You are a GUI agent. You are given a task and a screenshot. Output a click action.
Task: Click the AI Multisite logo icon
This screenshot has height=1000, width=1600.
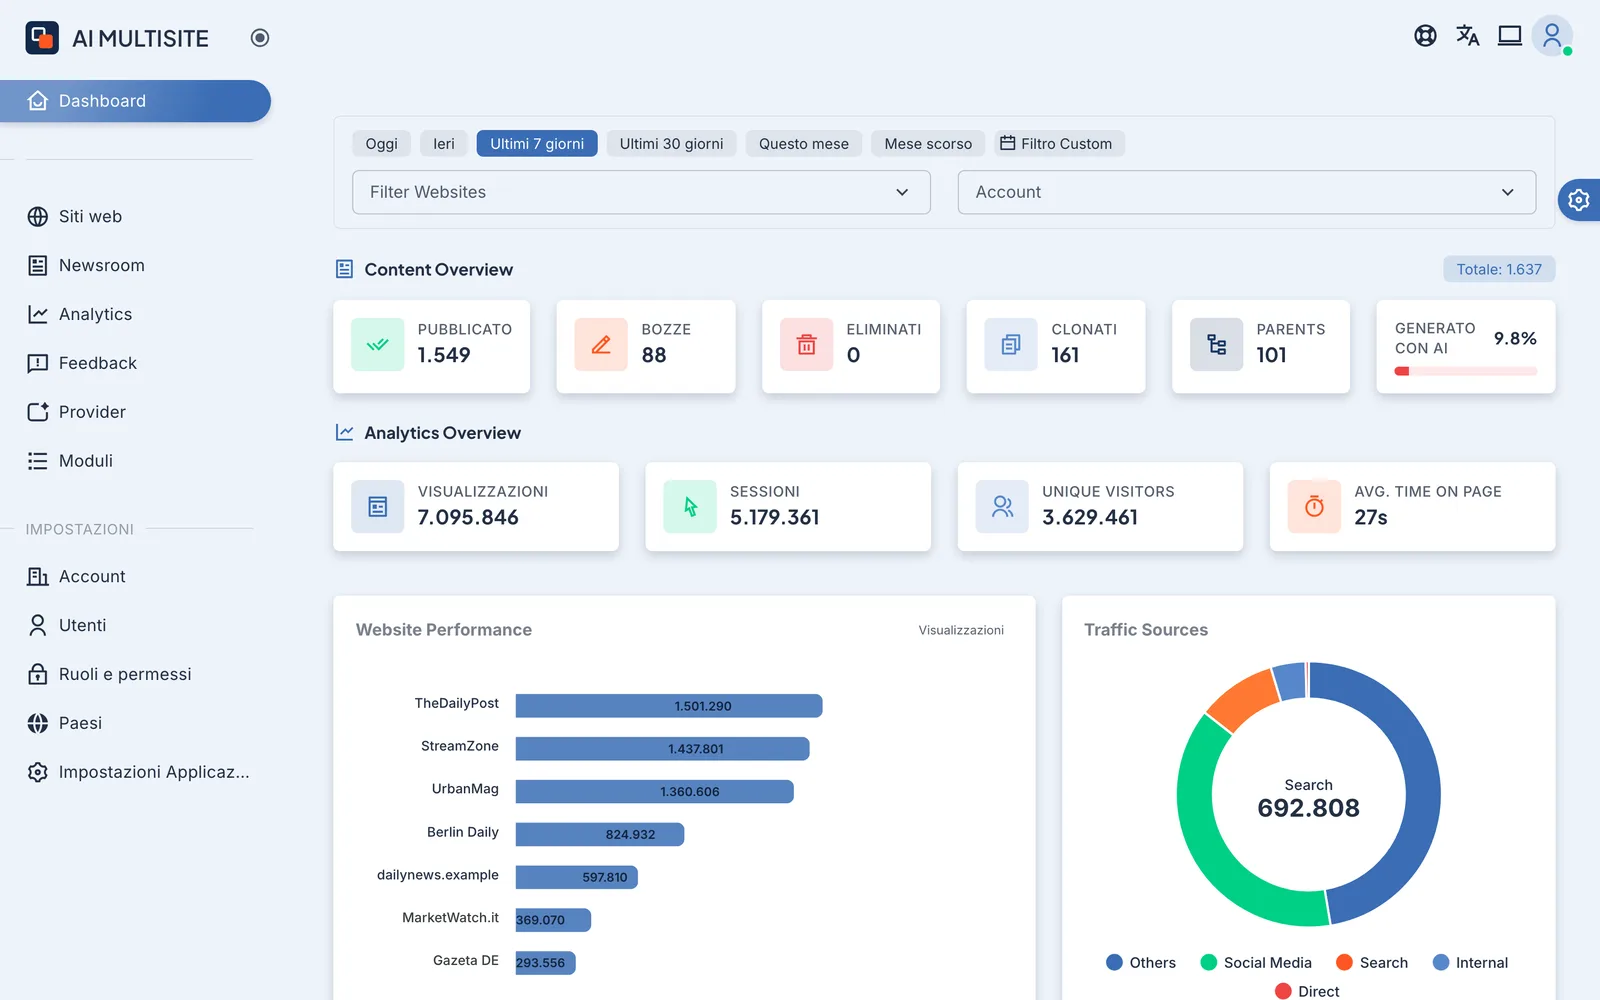(42, 38)
